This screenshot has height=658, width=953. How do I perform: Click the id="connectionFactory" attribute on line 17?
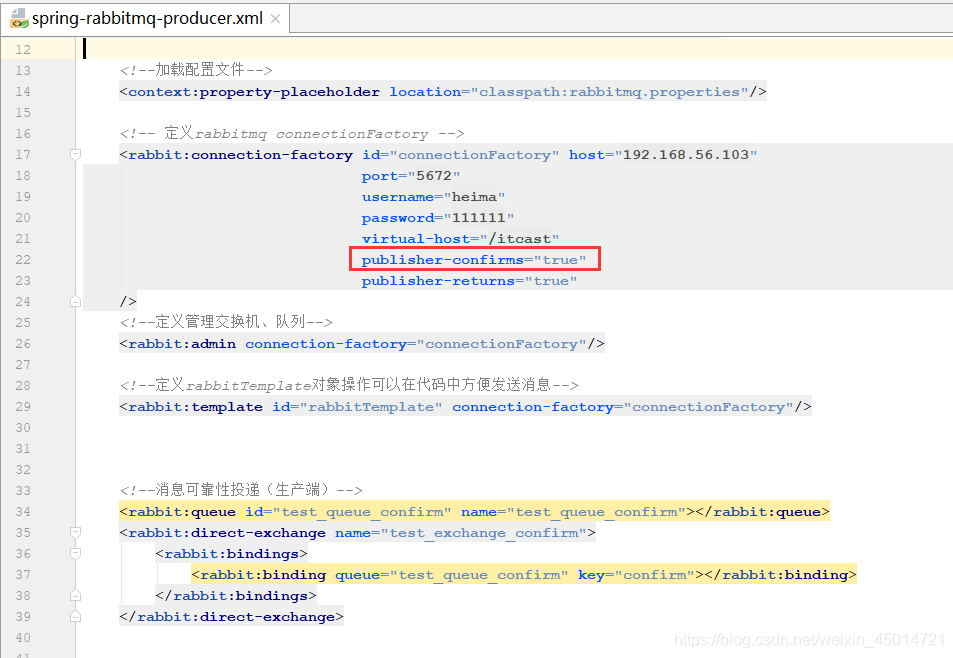click(x=460, y=155)
